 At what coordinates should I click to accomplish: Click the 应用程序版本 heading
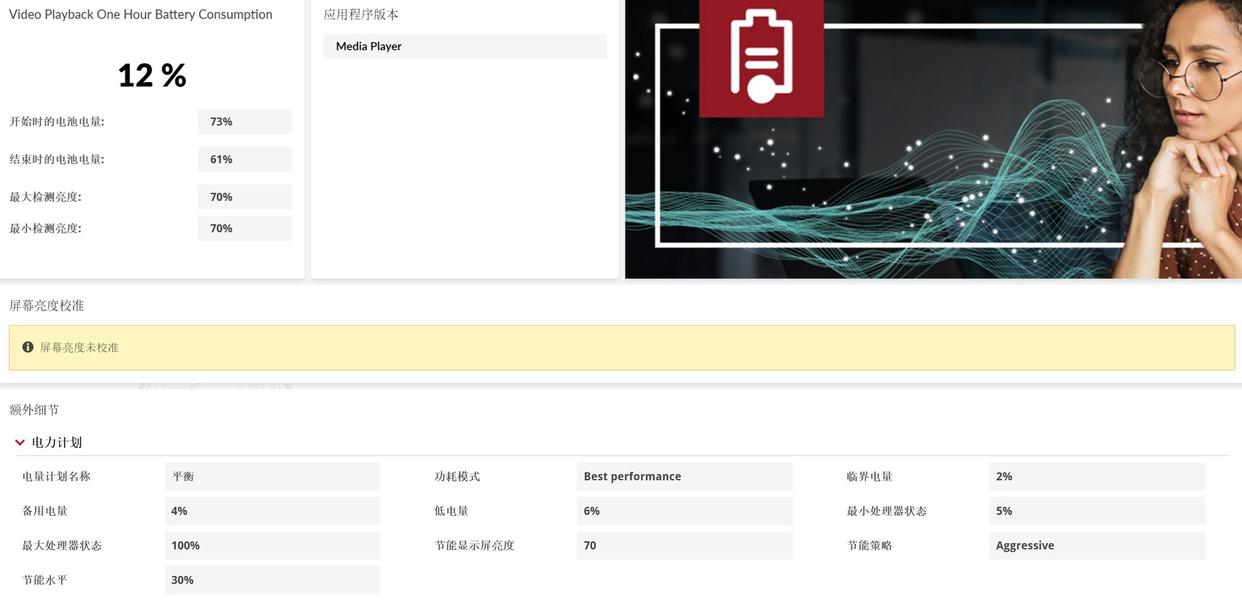[x=361, y=15]
